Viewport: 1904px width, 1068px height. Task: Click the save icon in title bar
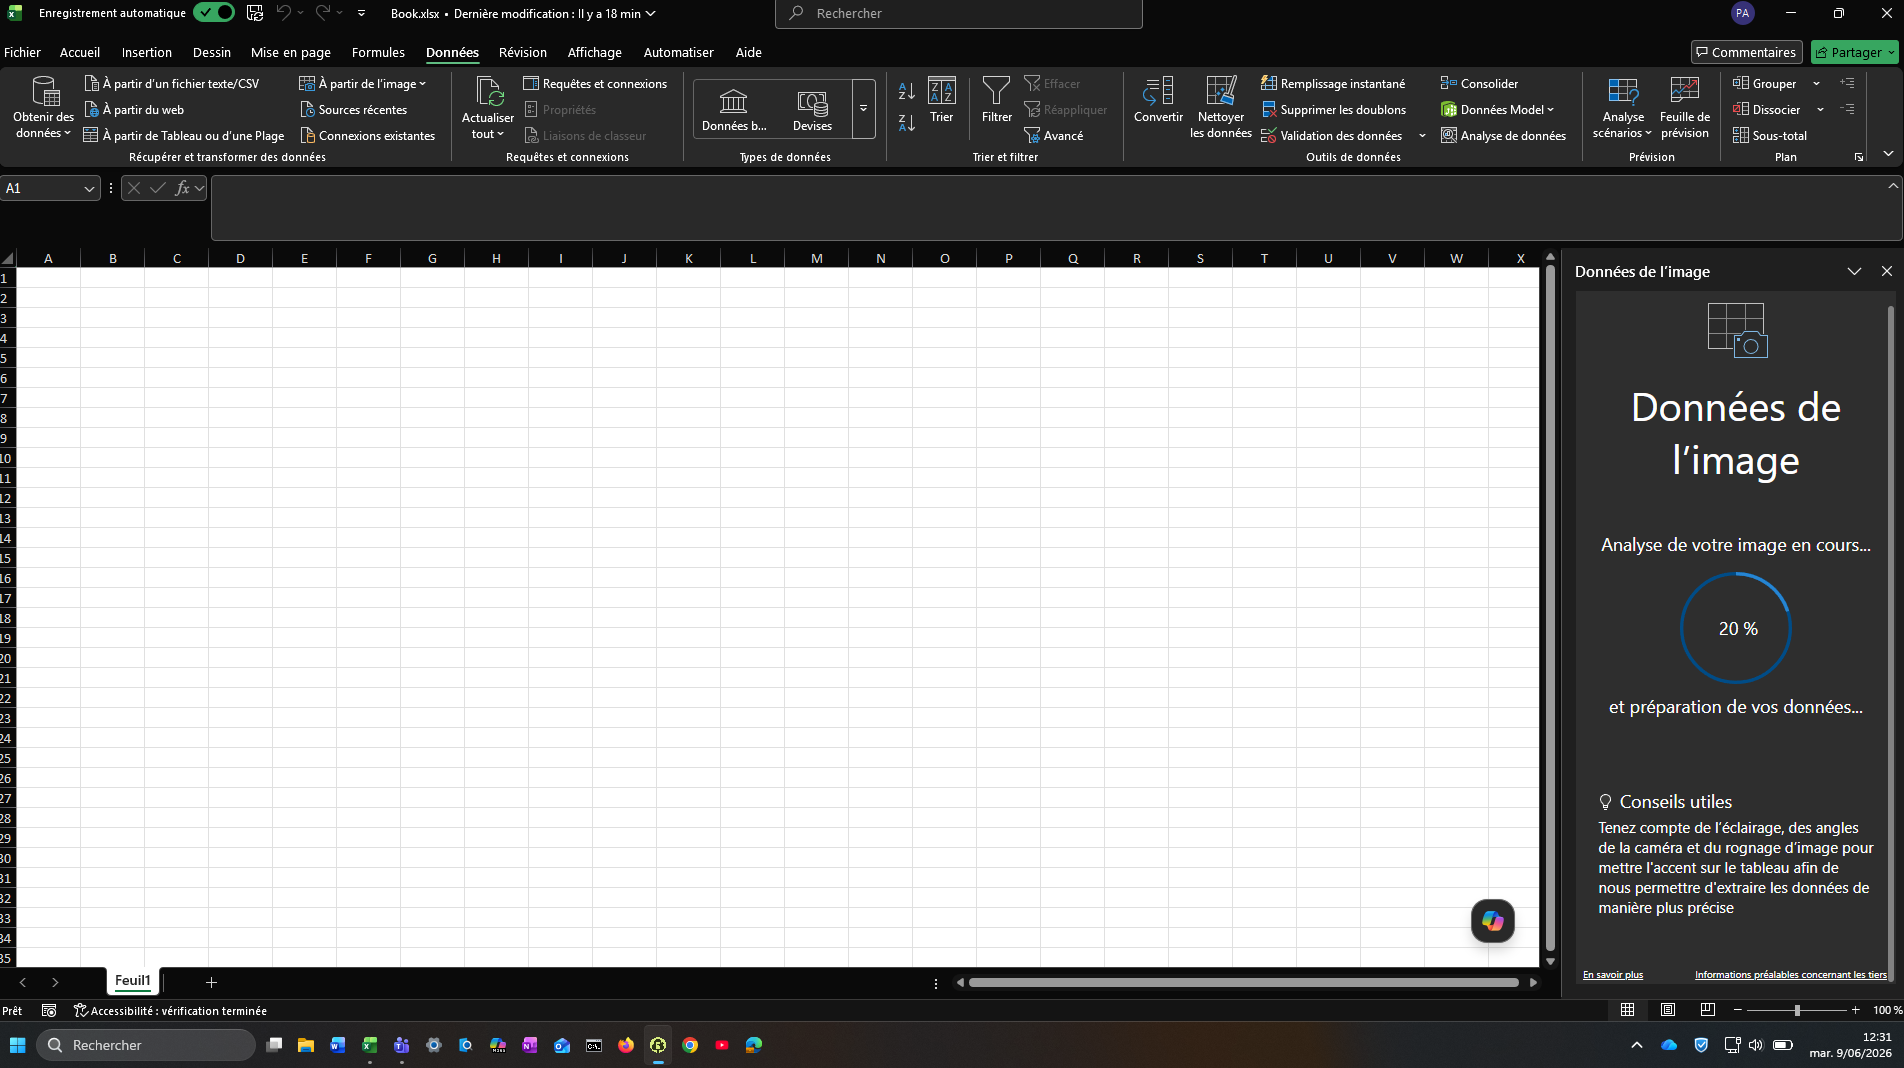(x=255, y=13)
